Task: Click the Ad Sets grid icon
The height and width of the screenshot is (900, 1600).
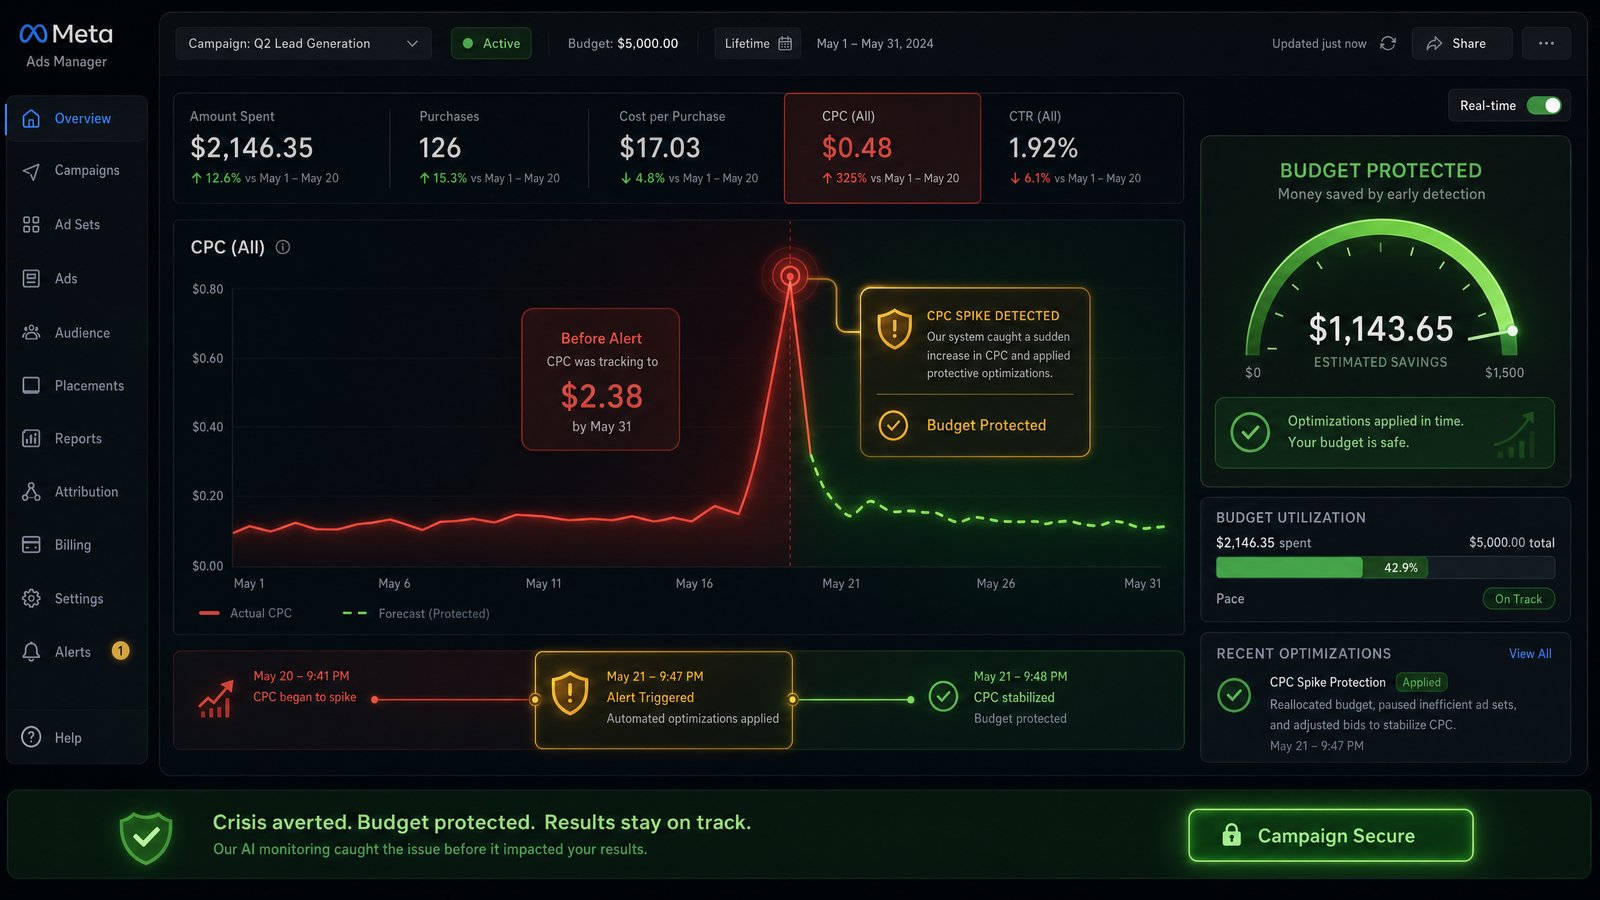Action: 31,224
